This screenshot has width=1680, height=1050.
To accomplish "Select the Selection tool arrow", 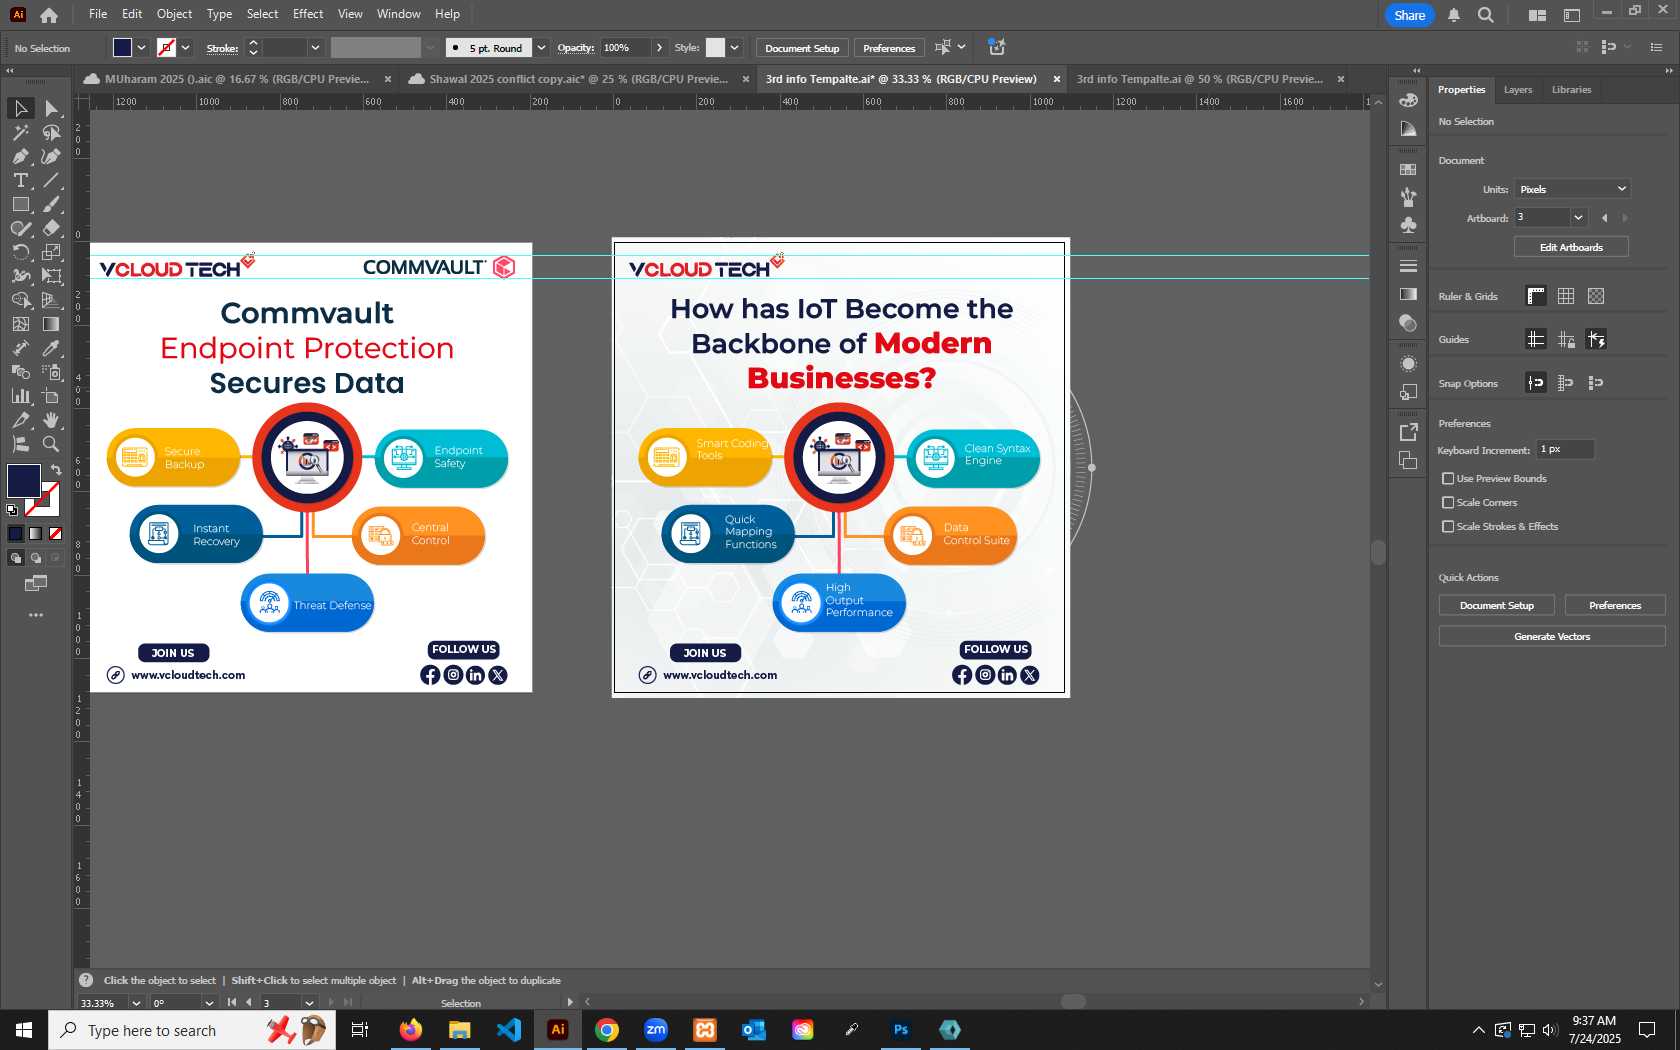I will click(20, 108).
